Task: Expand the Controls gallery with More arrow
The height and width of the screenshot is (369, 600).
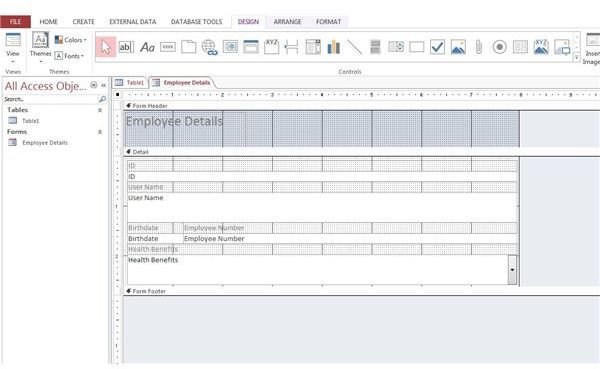Action: pos(577,58)
